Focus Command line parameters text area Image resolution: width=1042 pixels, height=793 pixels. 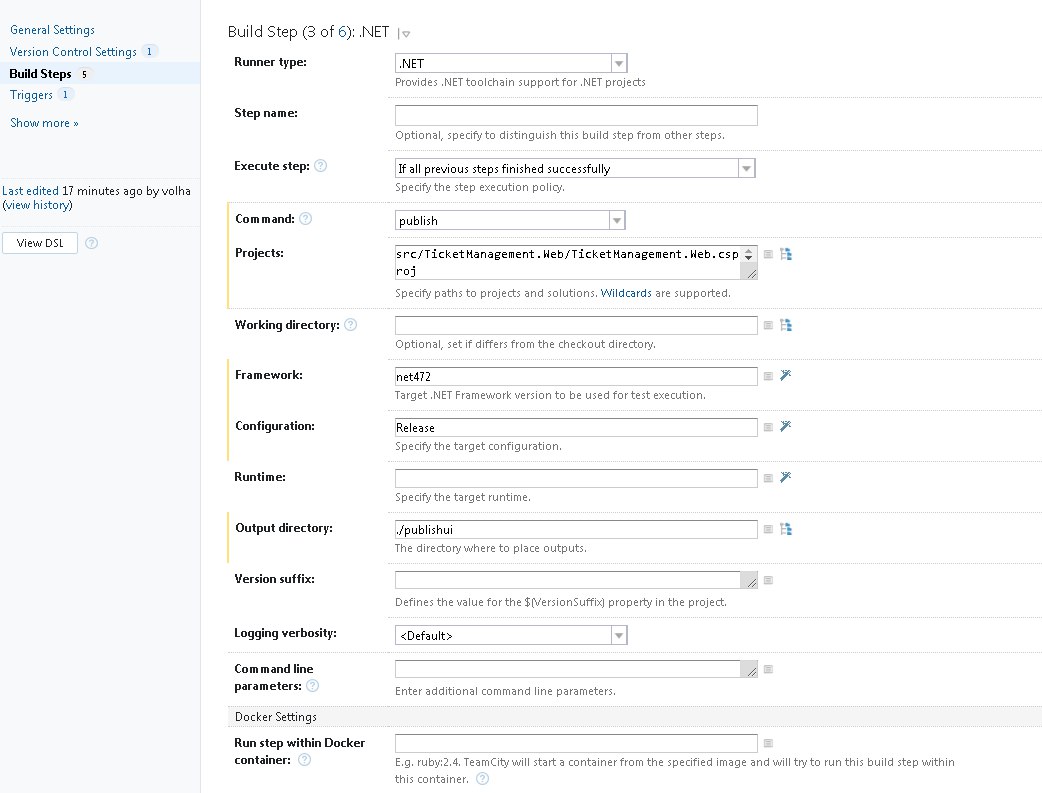576,669
